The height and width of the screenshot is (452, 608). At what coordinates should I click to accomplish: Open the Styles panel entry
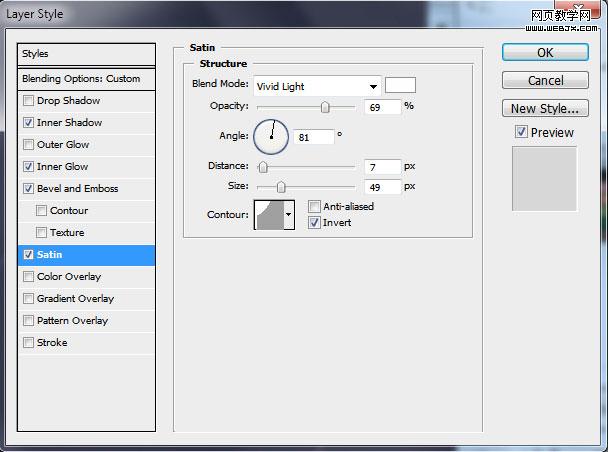point(86,54)
